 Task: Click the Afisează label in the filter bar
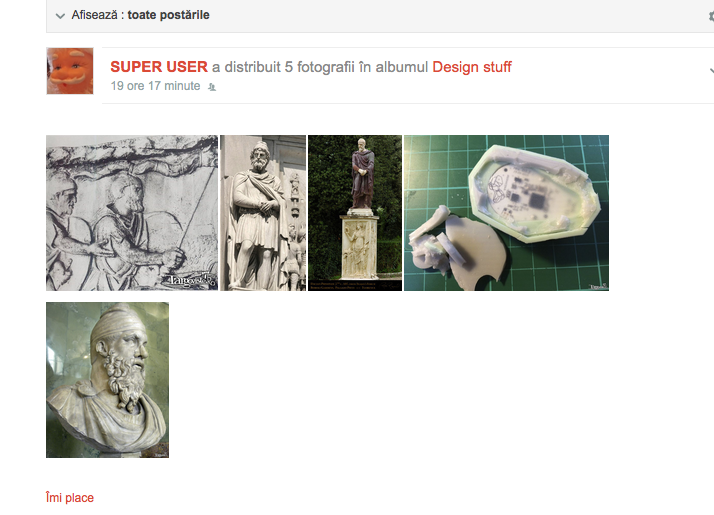coord(94,15)
